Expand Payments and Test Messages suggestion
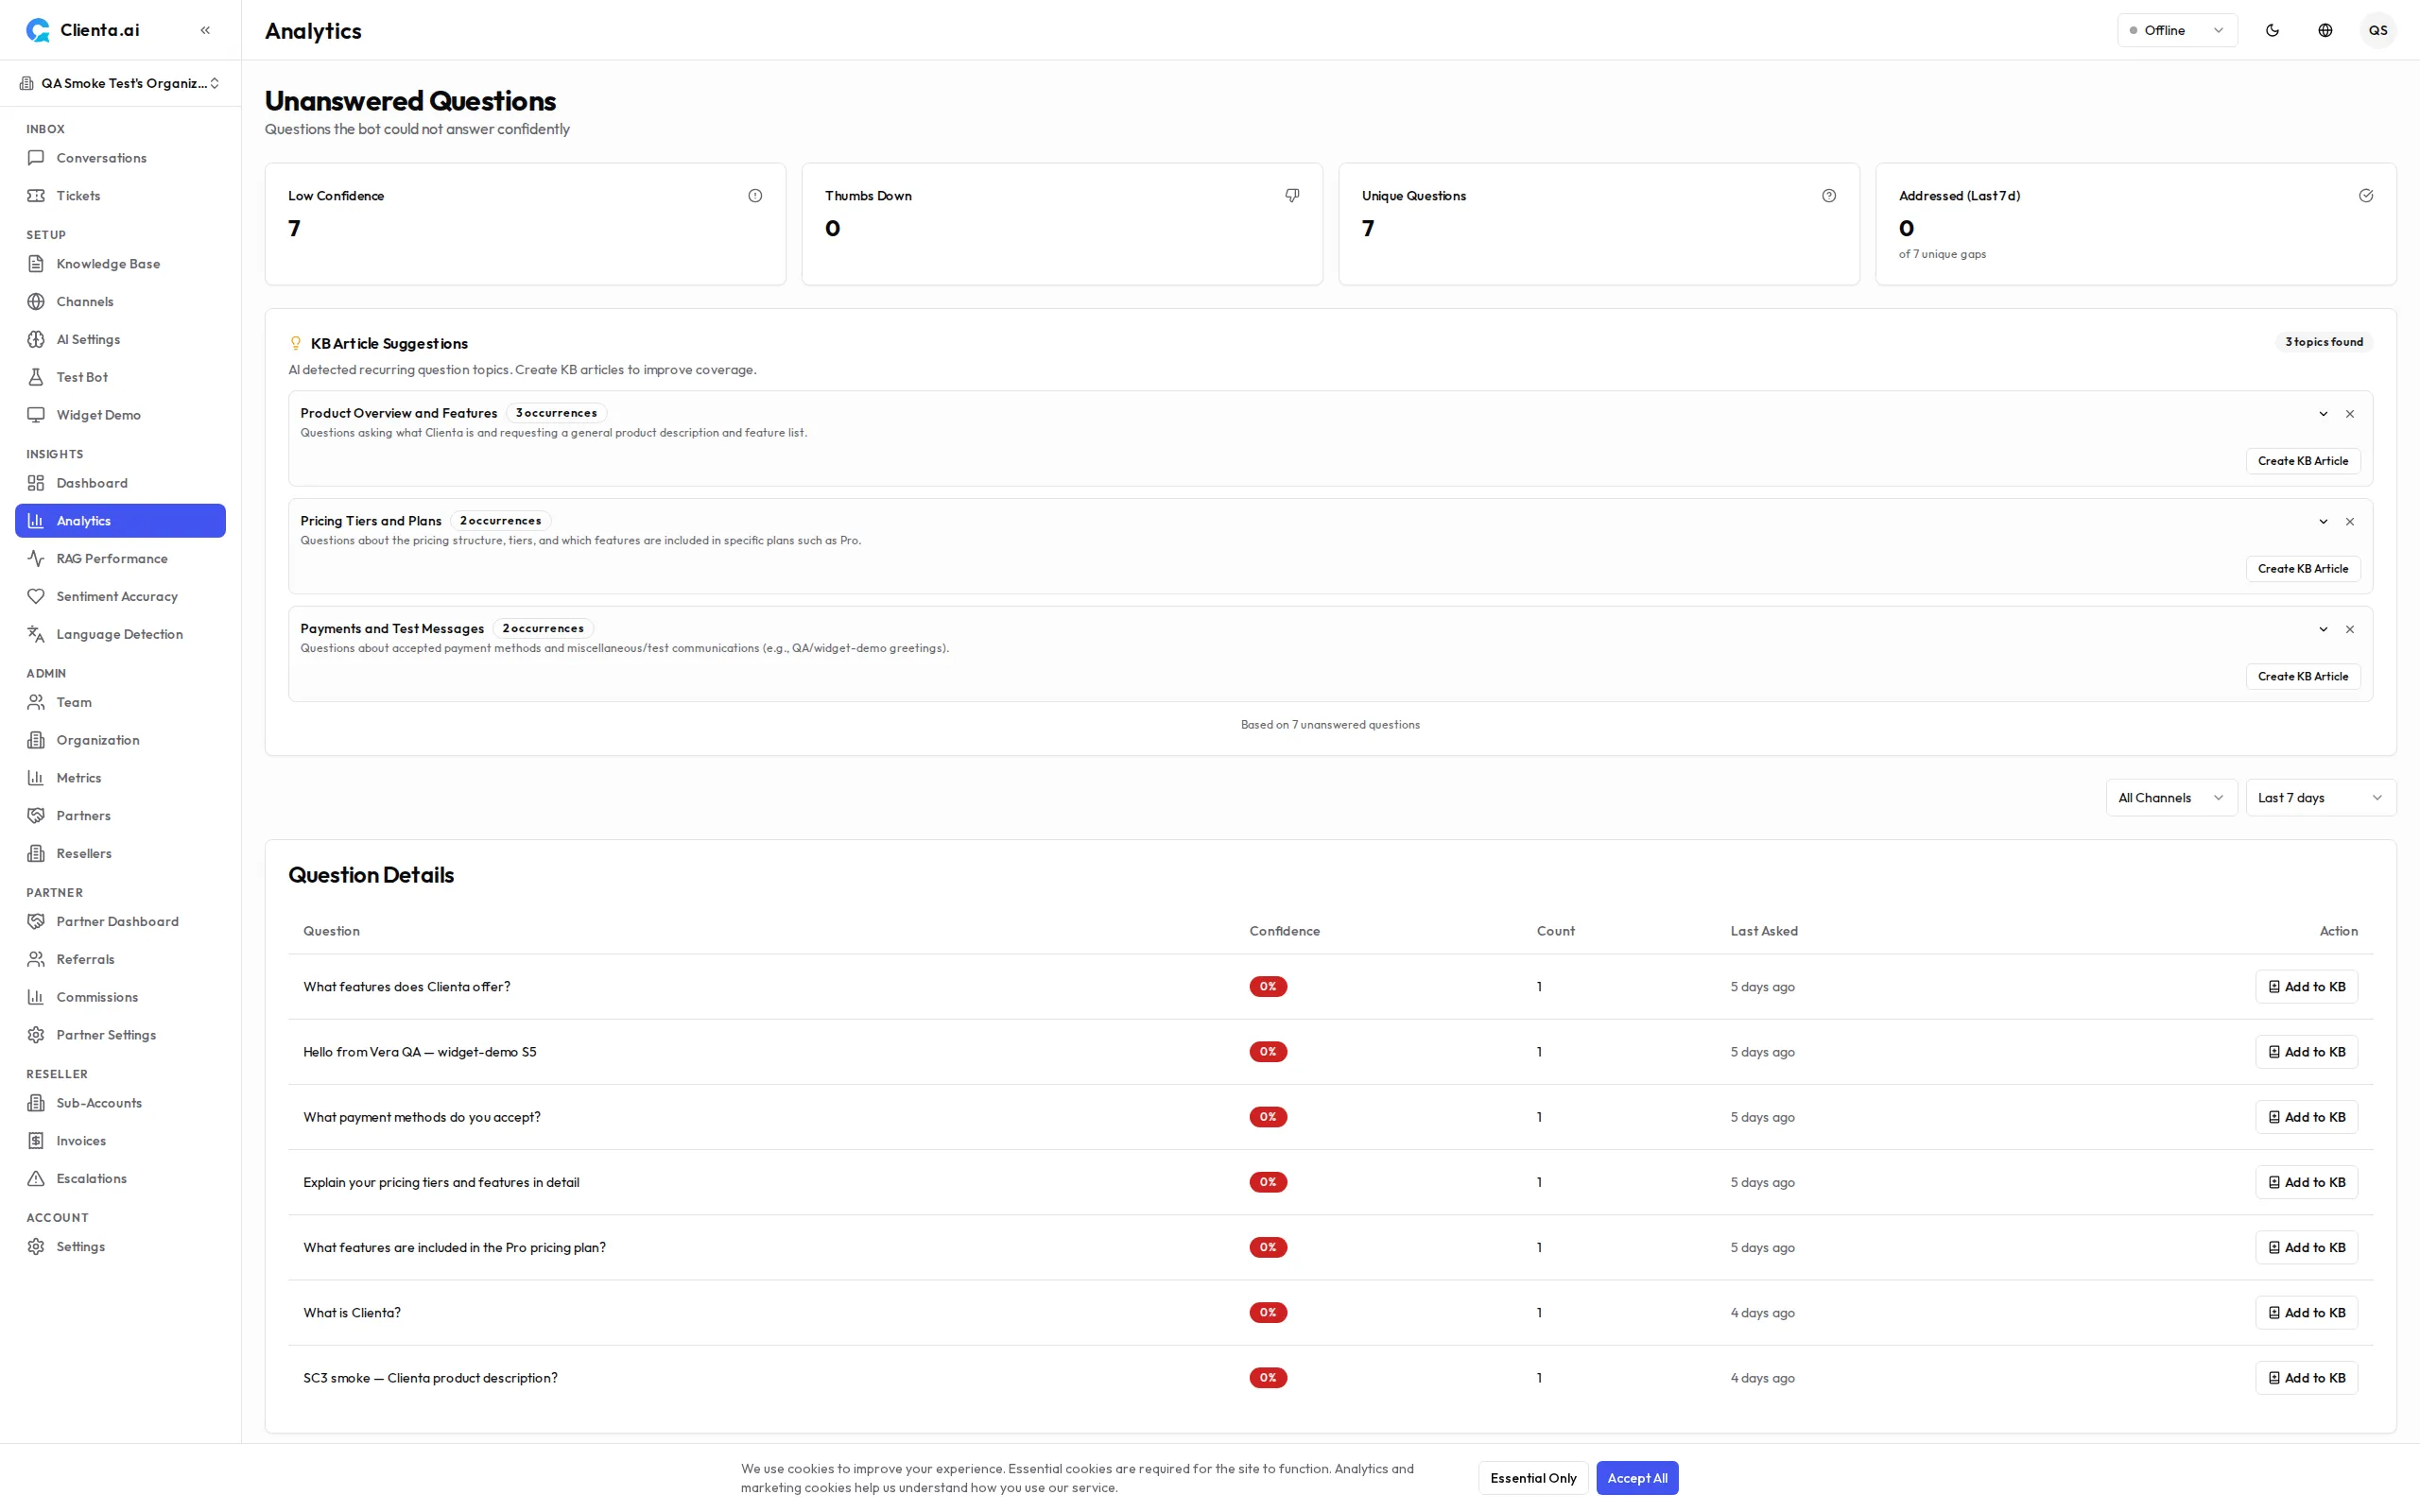Image resolution: width=2420 pixels, height=1512 pixels. pos(2323,629)
